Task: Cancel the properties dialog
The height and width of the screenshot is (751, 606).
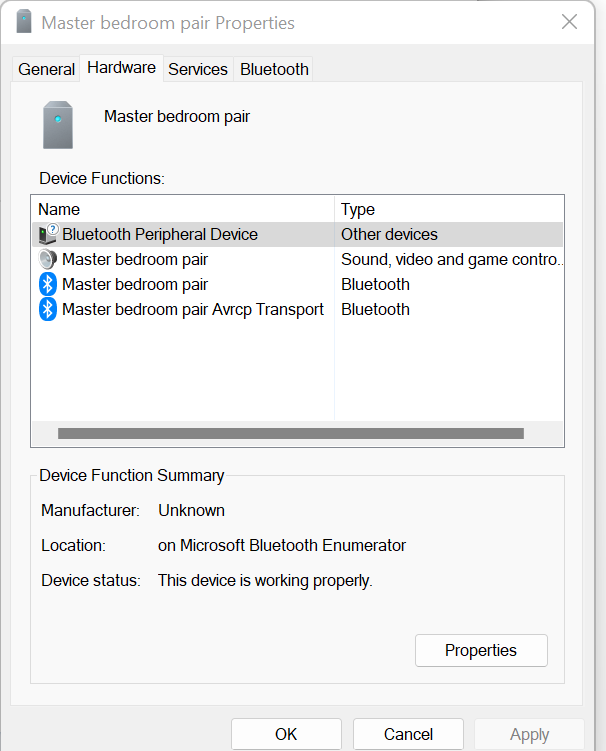Action: coord(408,734)
